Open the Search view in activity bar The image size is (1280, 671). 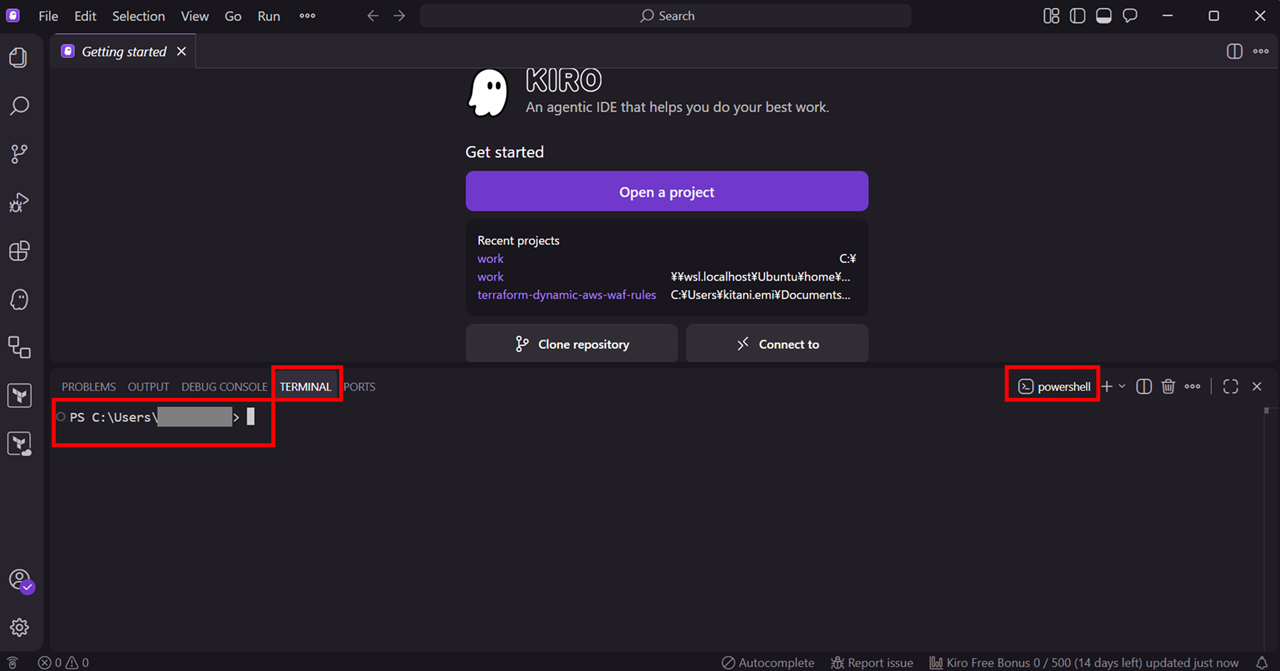click(19, 106)
